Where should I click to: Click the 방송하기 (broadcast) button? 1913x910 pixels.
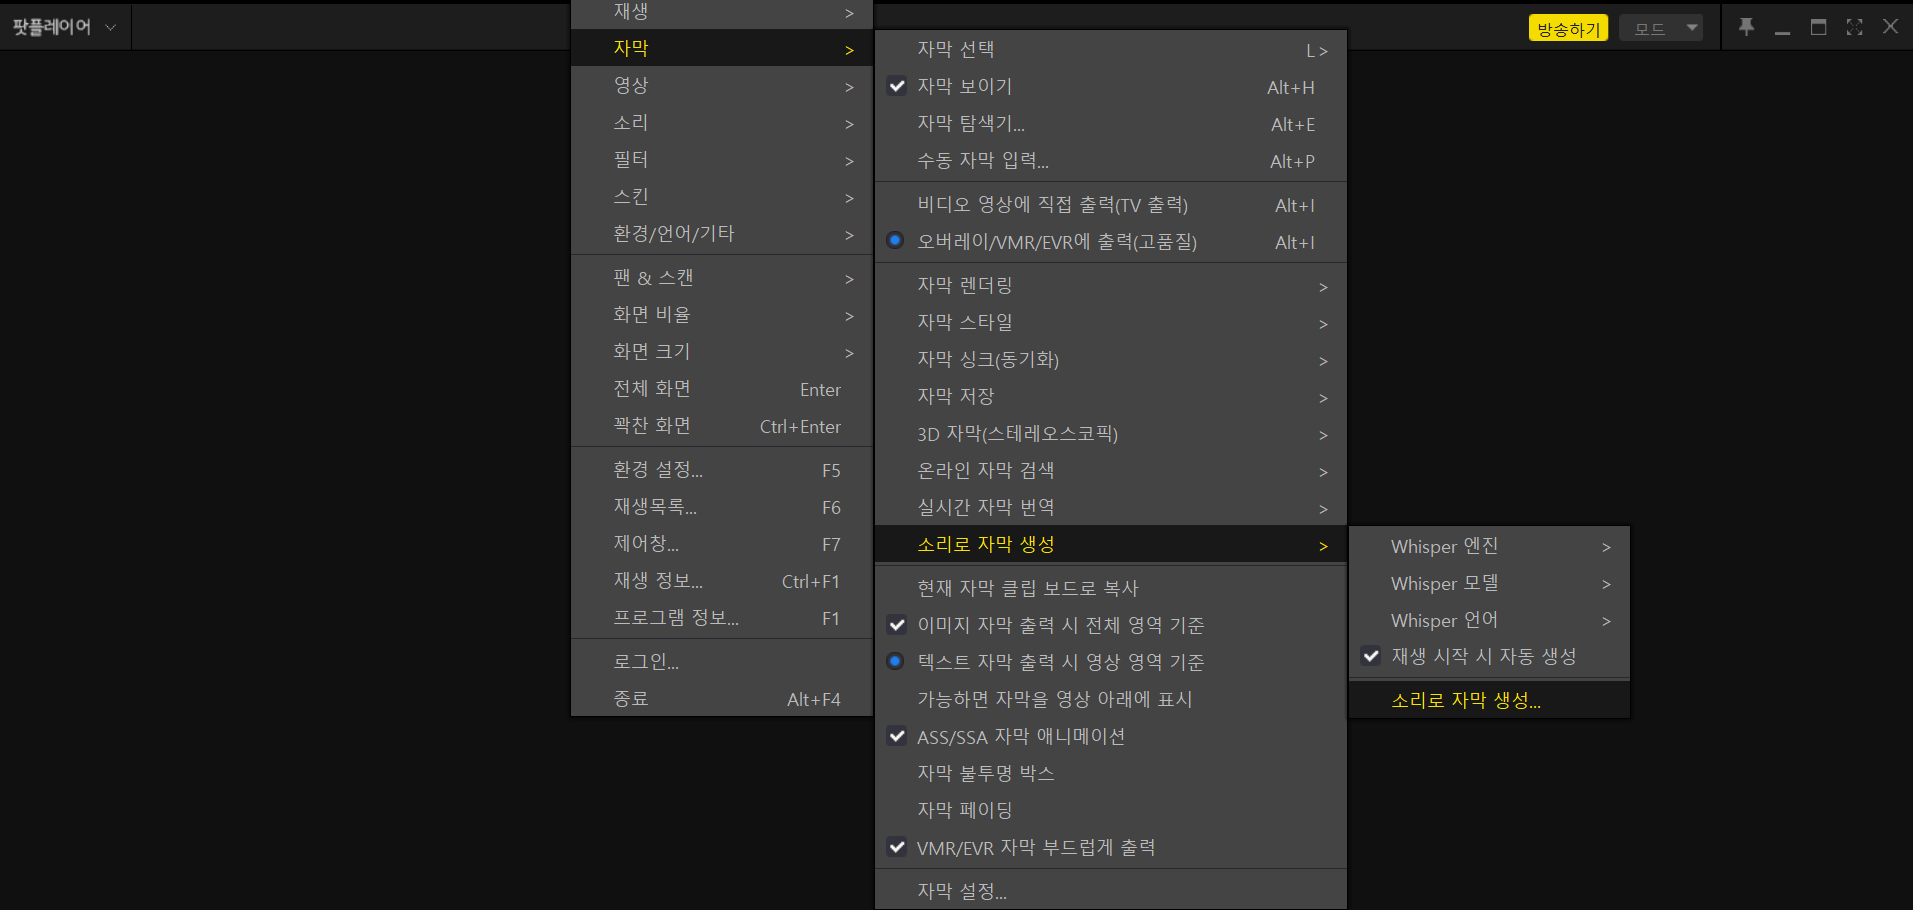point(1568,28)
